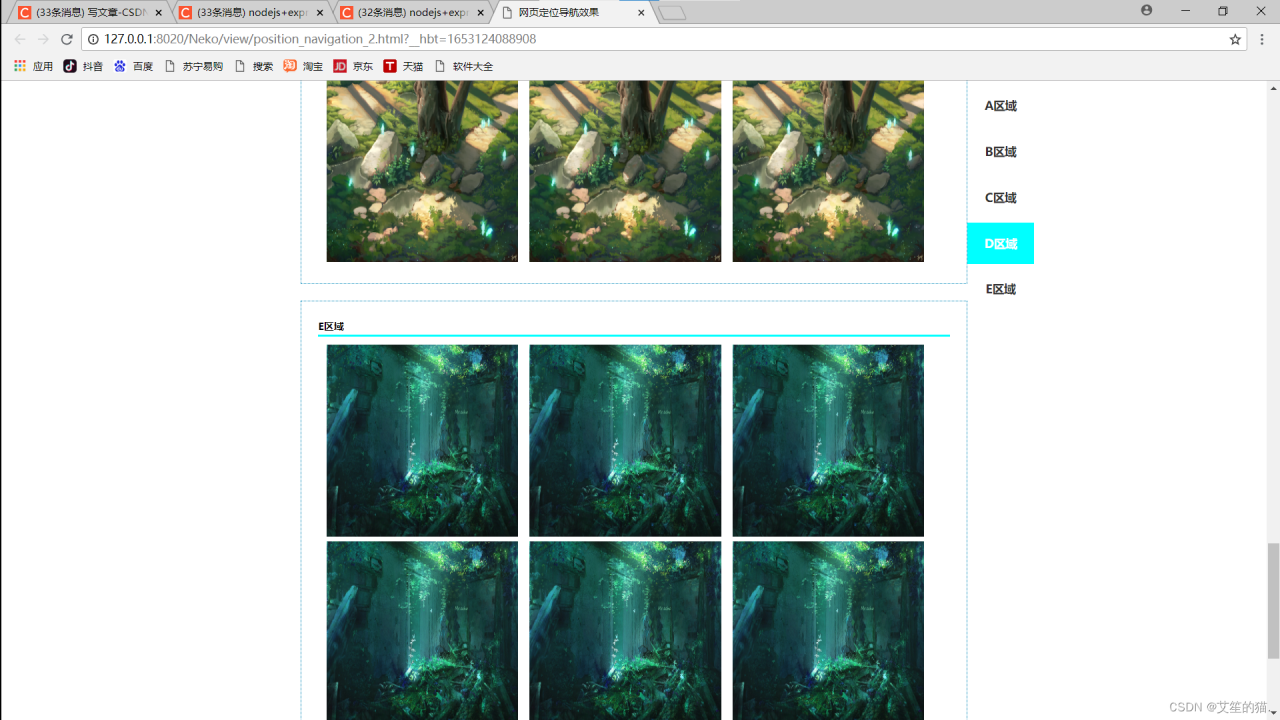Jump to C区域 in side navigation
The height and width of the screenshot is (720, 1280).
(x=1000, y=198)
